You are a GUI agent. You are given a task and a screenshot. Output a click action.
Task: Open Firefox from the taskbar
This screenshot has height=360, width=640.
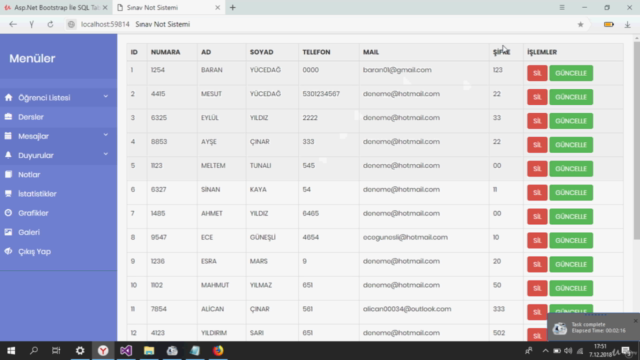[x=218, y=351]
